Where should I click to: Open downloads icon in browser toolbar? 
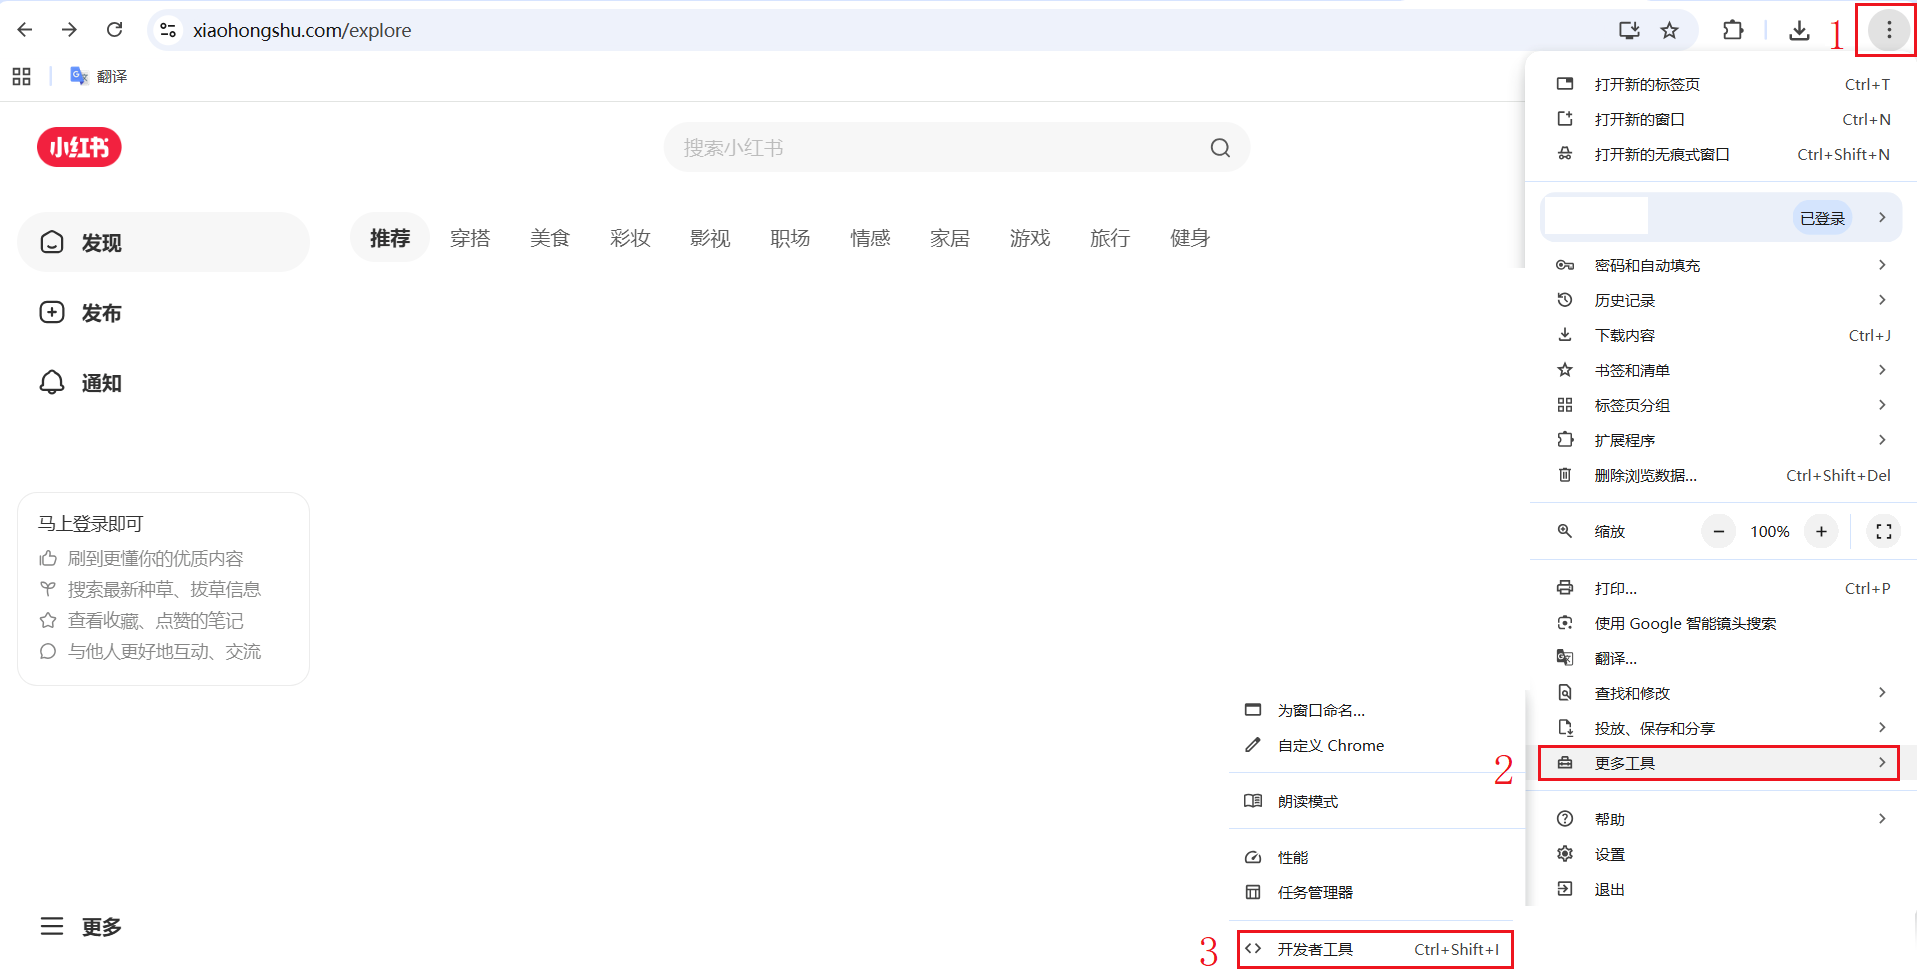tap(1799, 30)
